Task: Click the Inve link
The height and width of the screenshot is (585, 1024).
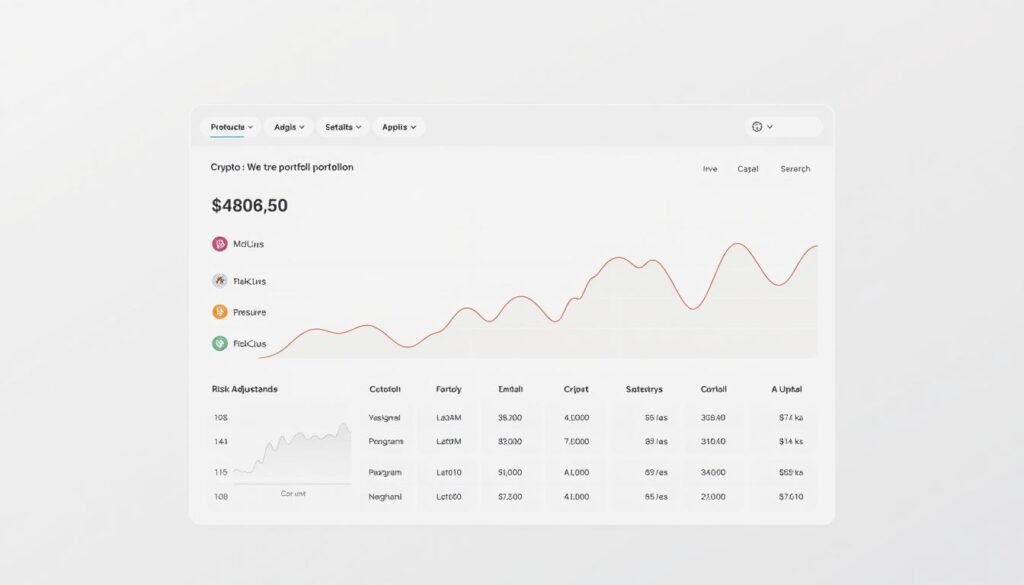Action: click(x=710, y=168)
